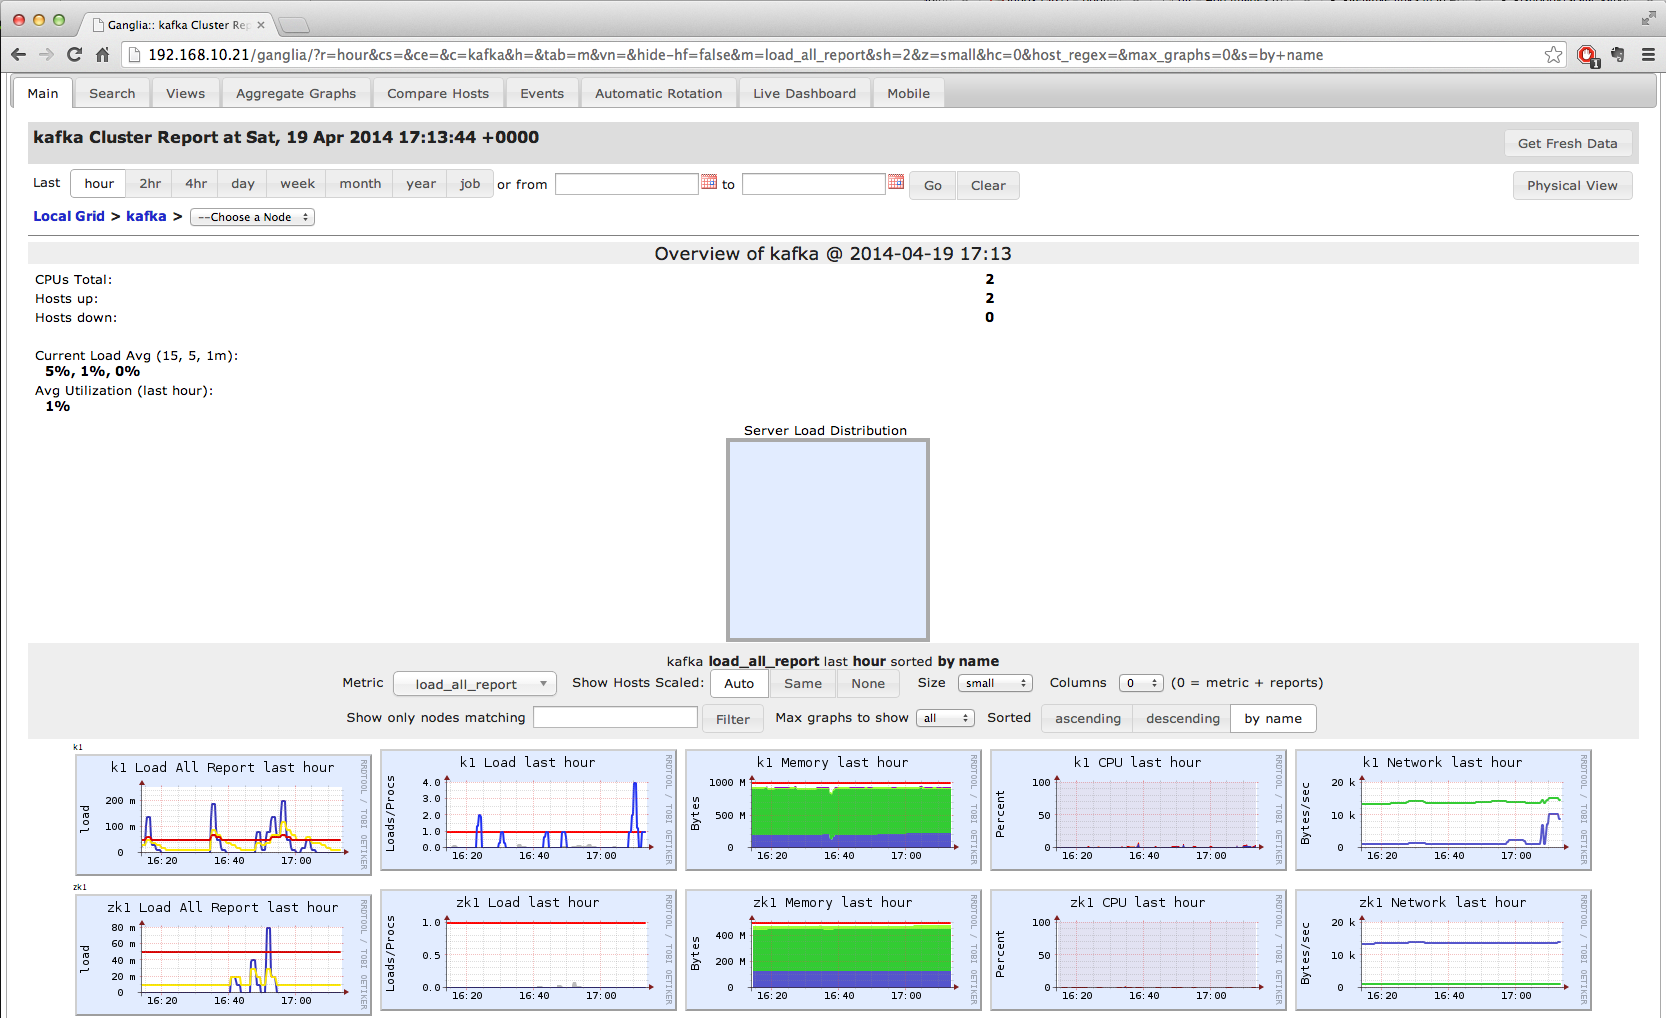Click the browser forward arrow
1666x1018 pixels.
click(46, 55)
